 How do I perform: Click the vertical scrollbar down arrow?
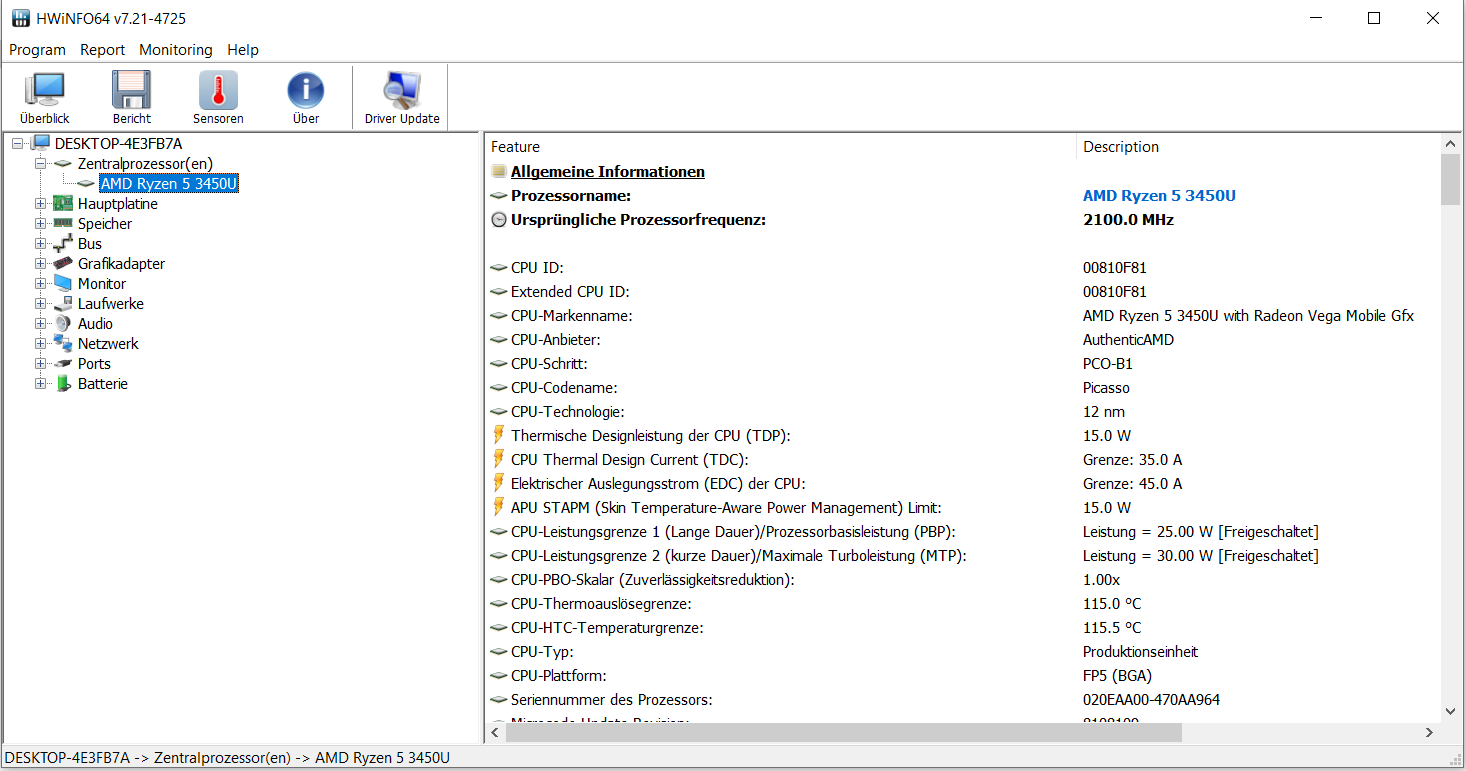[1450, 711]
